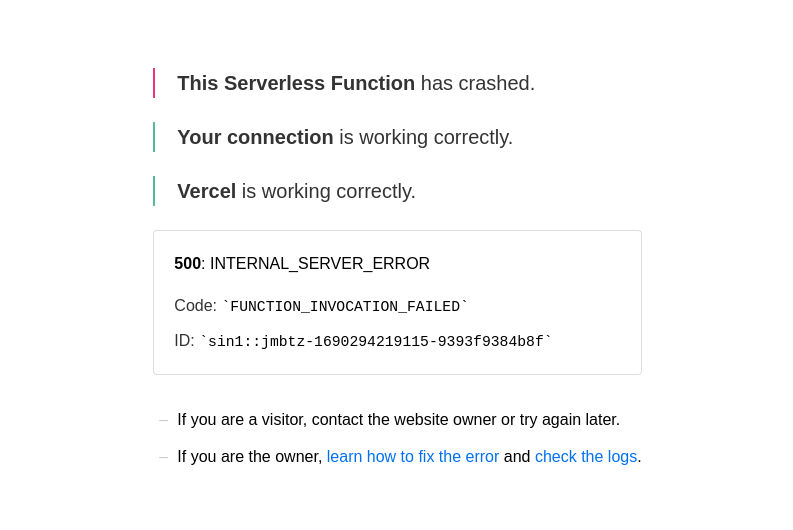
Task: Click the word 'and' between the links
Action: pos(517,456)
